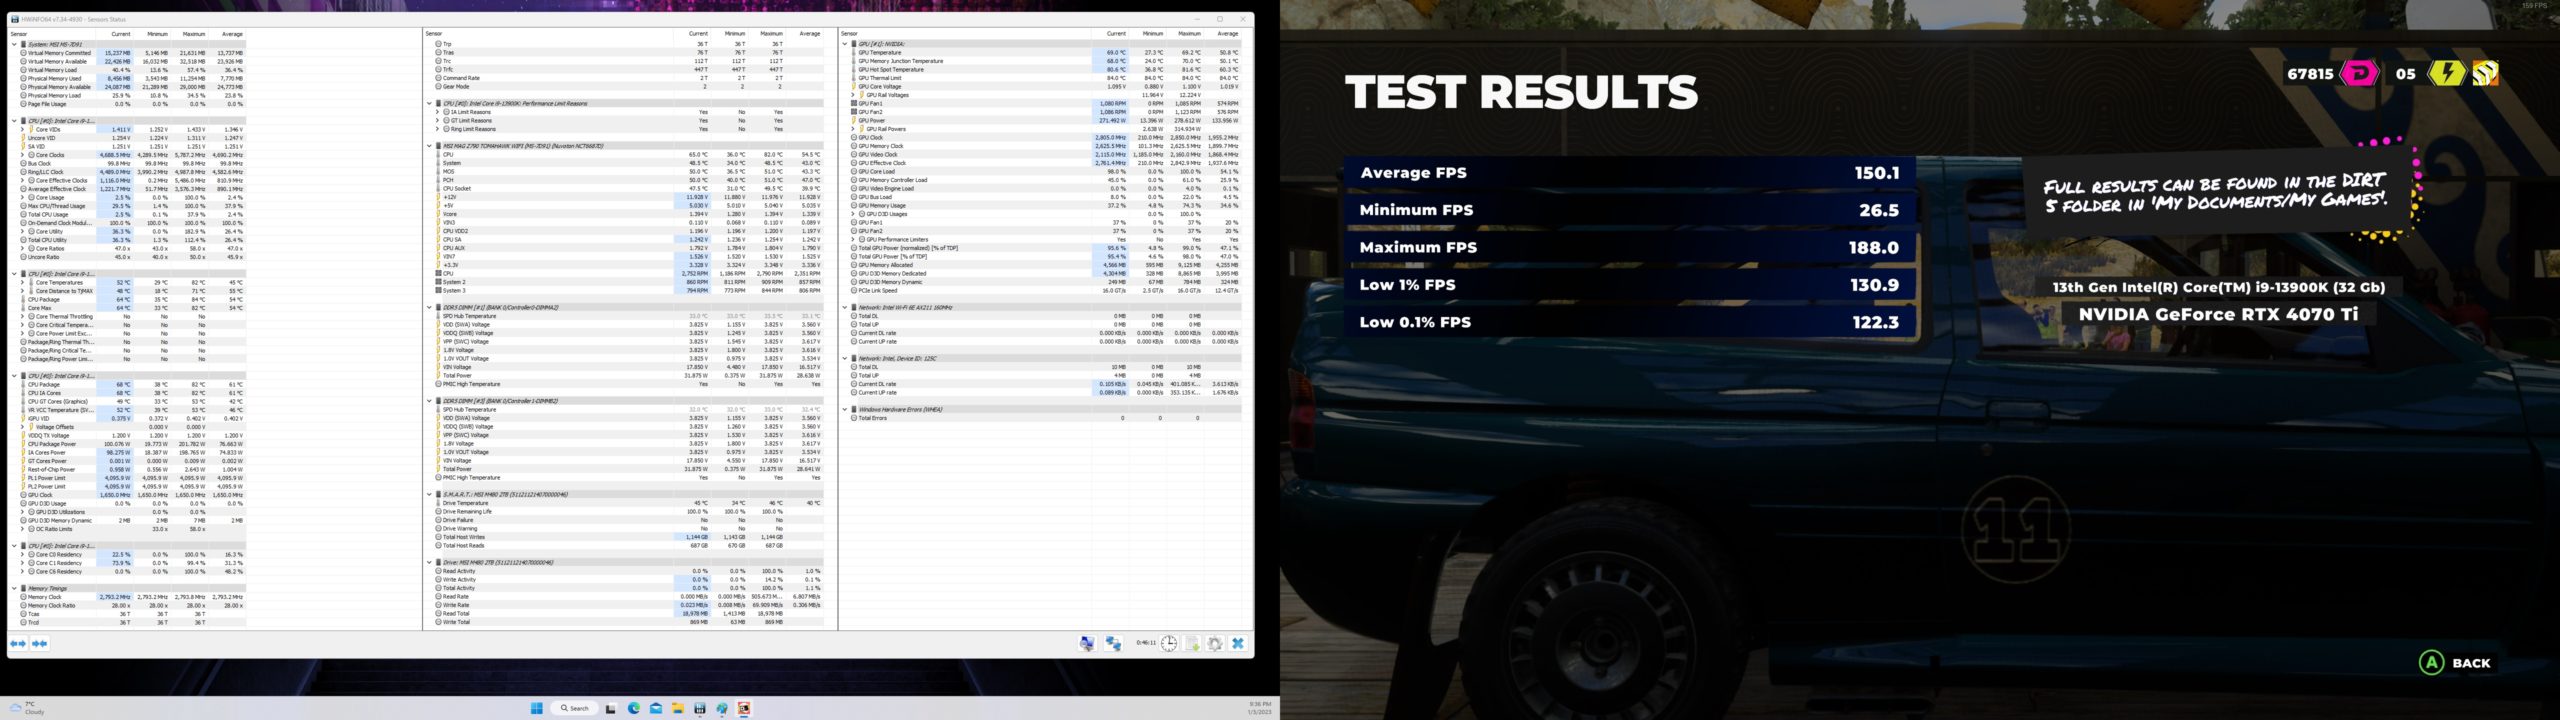The width and height of the screenshot is (2560, 720).
Task: Click Current column header in left panel
Action: 120,34
